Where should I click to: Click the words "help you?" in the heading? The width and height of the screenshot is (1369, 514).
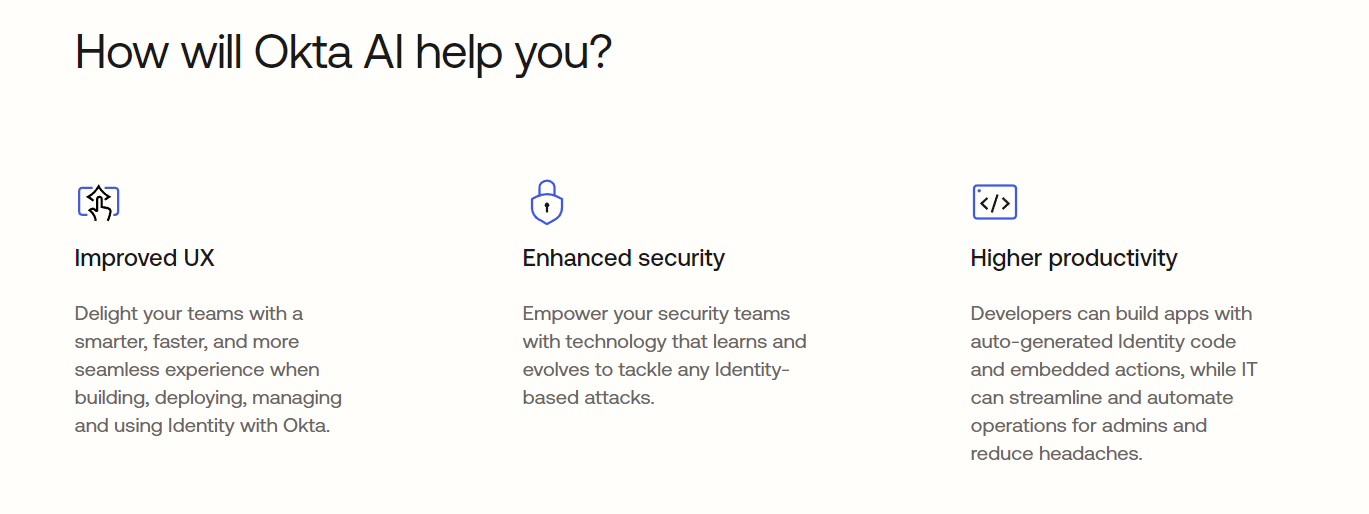click(x=512, y=52)
